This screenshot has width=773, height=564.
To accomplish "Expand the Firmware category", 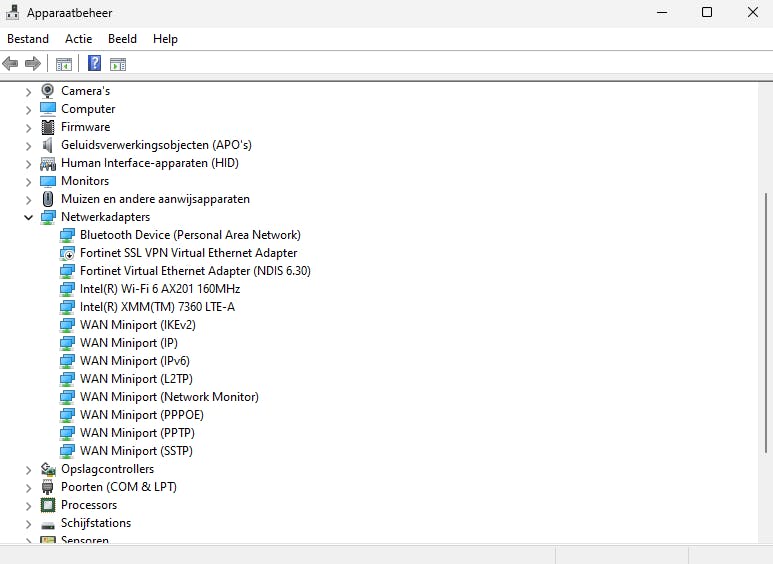I will (29, 128).
